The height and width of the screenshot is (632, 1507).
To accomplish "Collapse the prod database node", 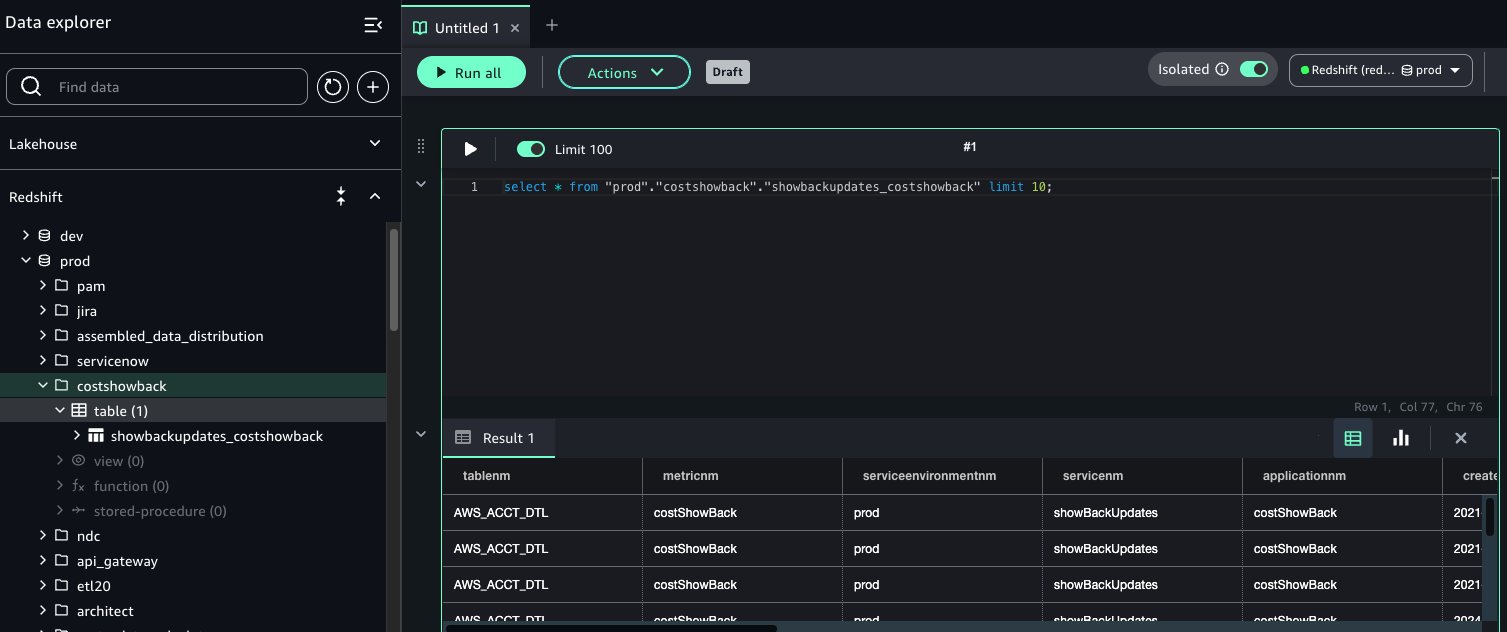I will pyautogui.click(x=26, y=261).
